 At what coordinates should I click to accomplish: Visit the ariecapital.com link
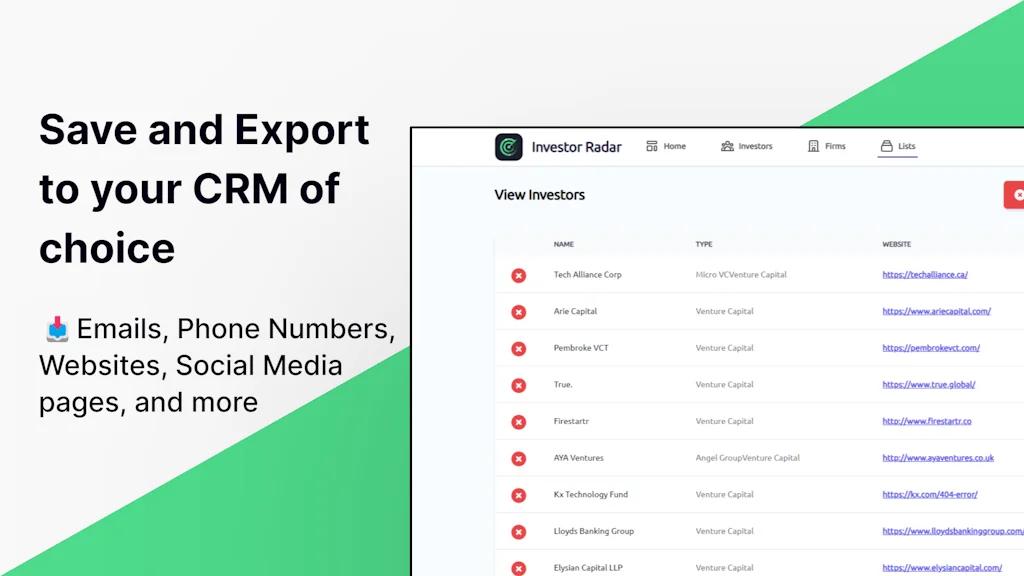pos(937,311)
